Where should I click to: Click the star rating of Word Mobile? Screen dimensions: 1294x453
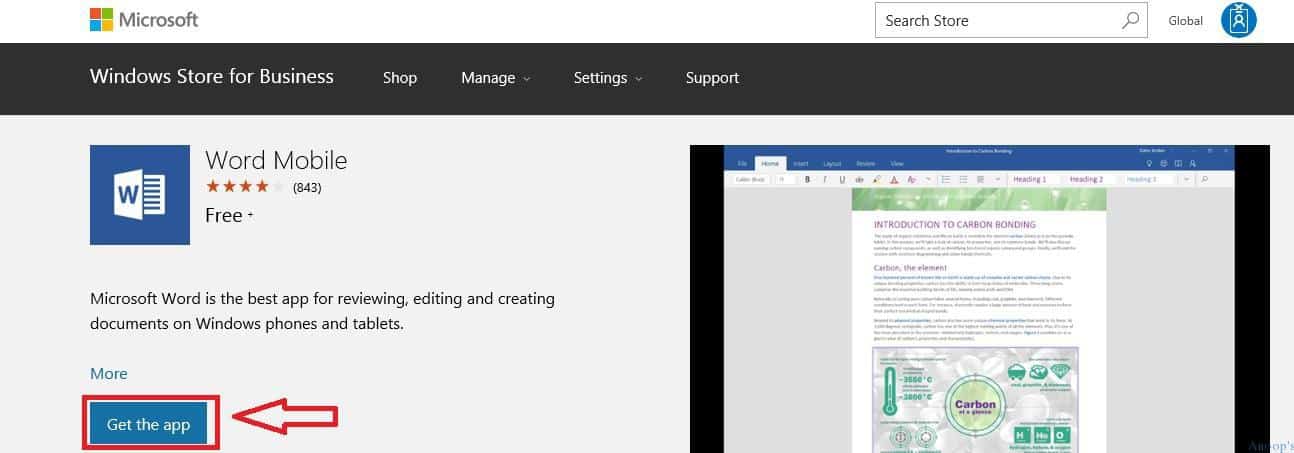click(x=245, y=186)
